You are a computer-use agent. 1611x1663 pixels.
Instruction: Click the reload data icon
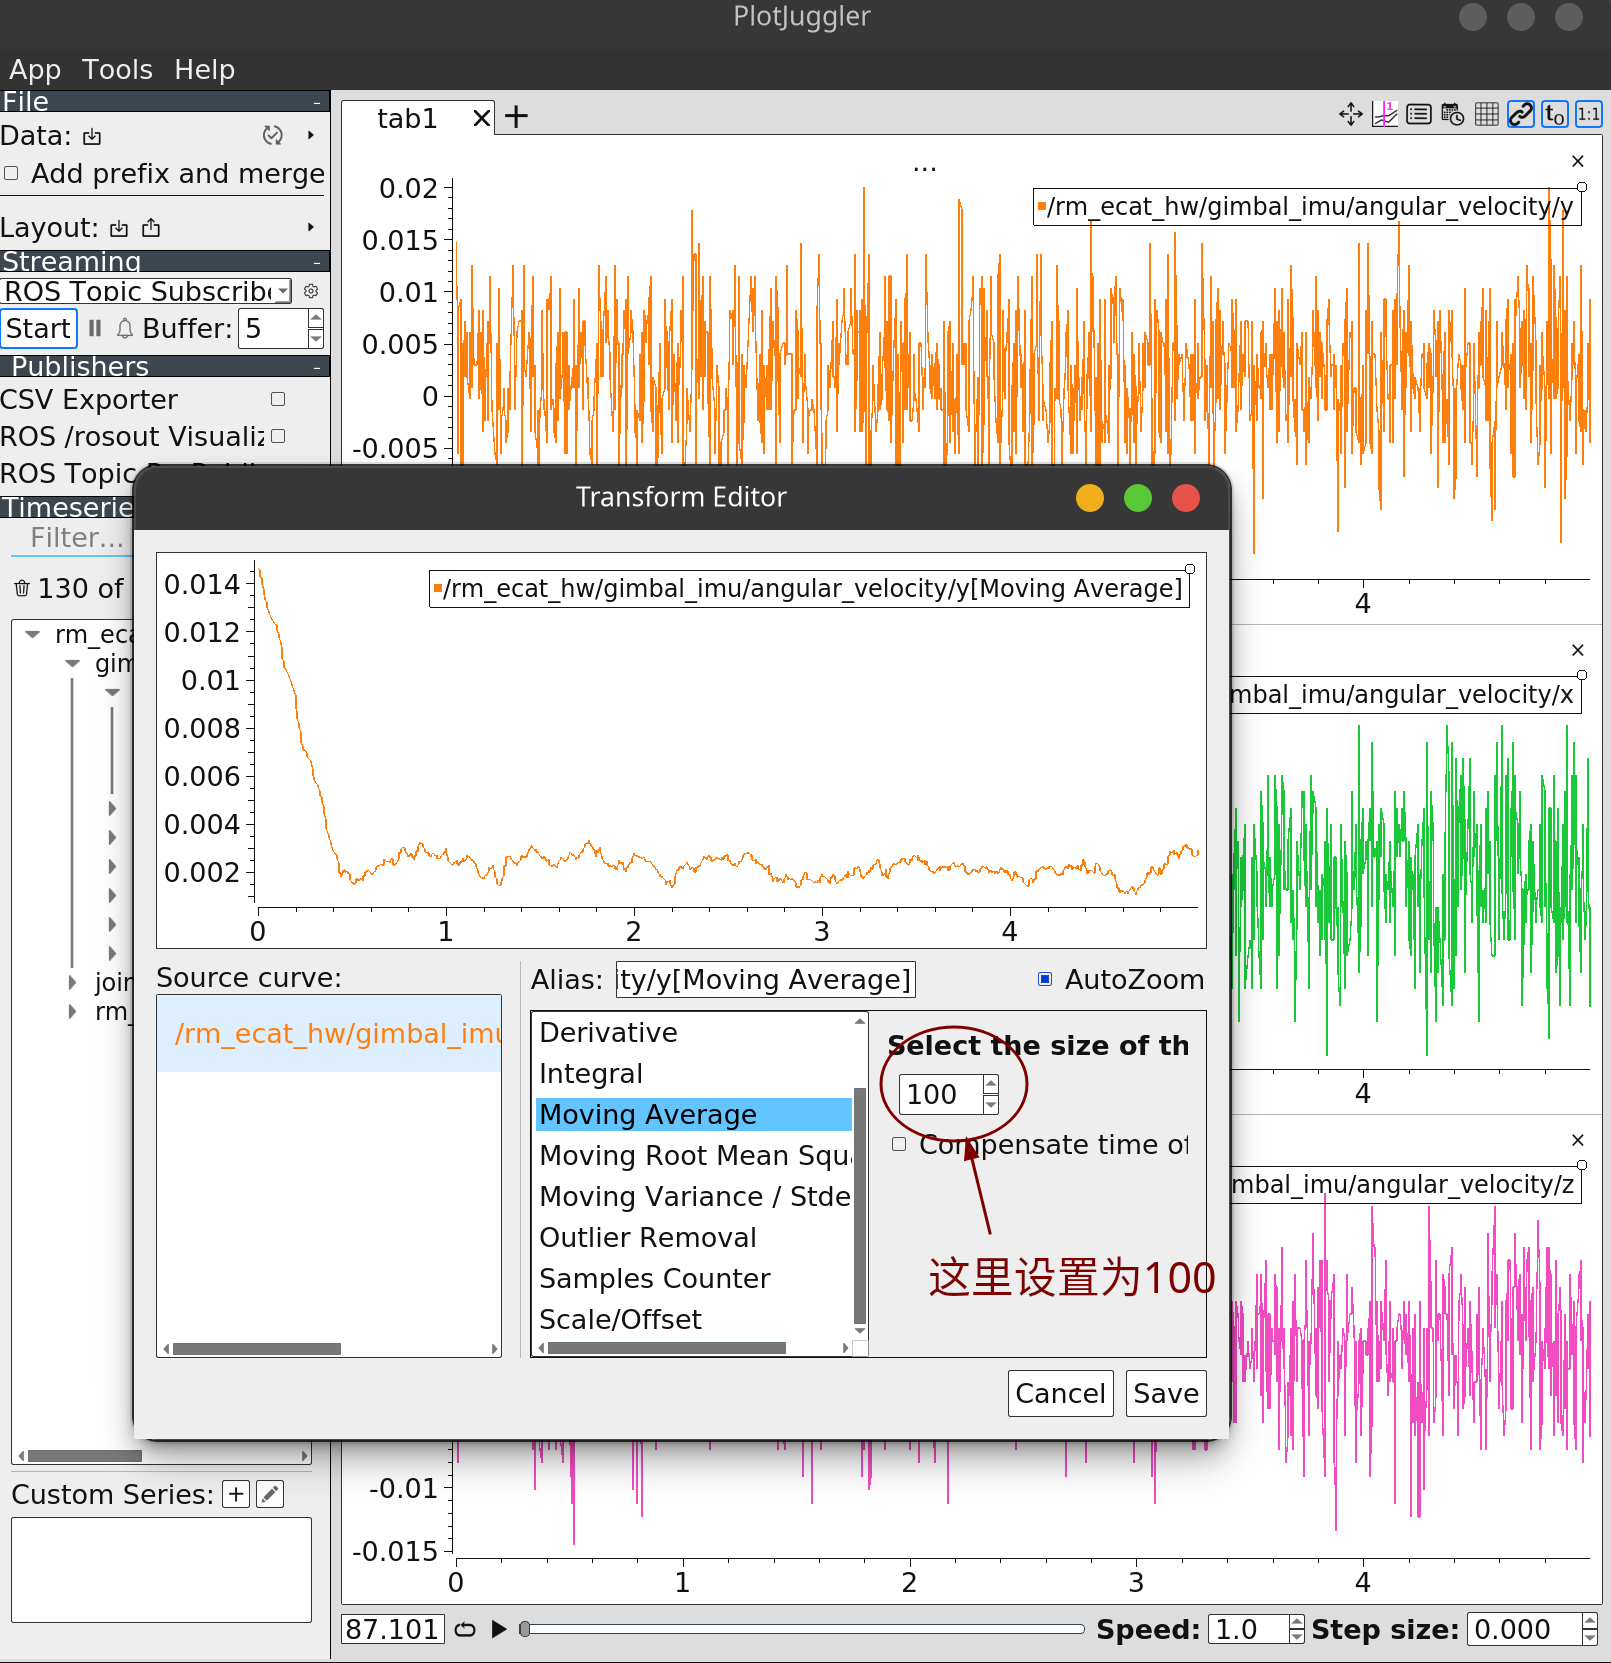tap(272, 135)
